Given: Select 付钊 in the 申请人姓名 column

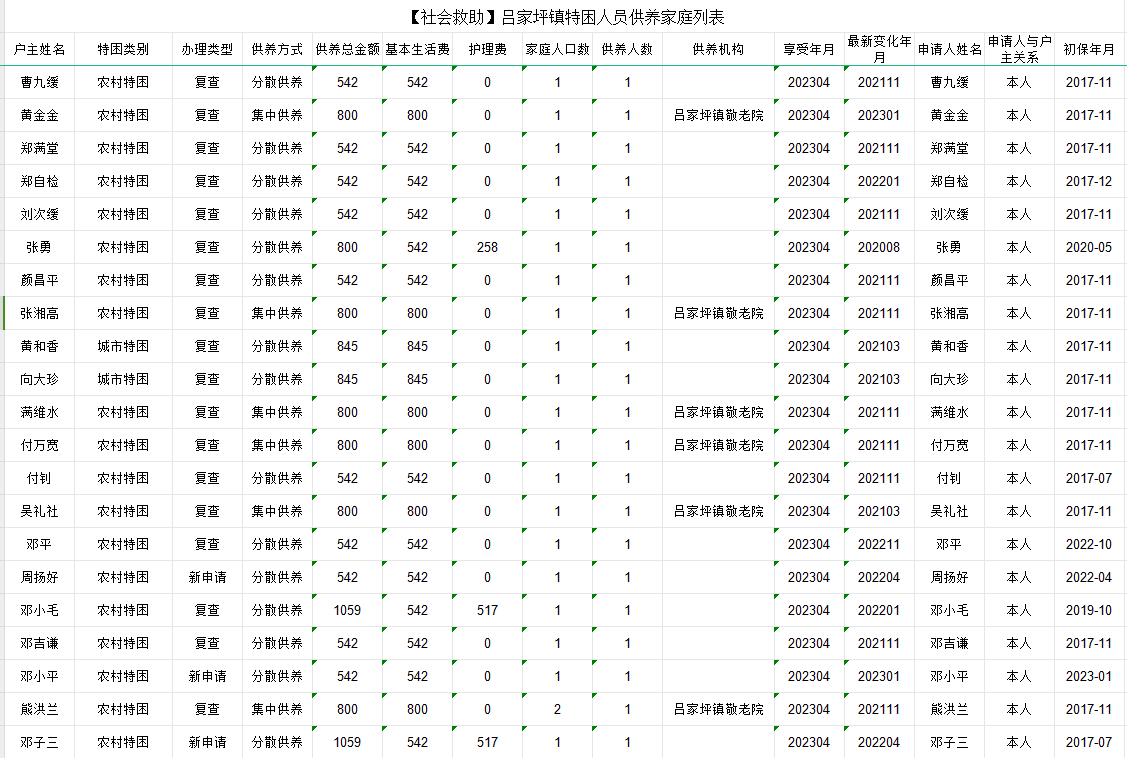Looking at the screenshot, I should click(948, 478).
